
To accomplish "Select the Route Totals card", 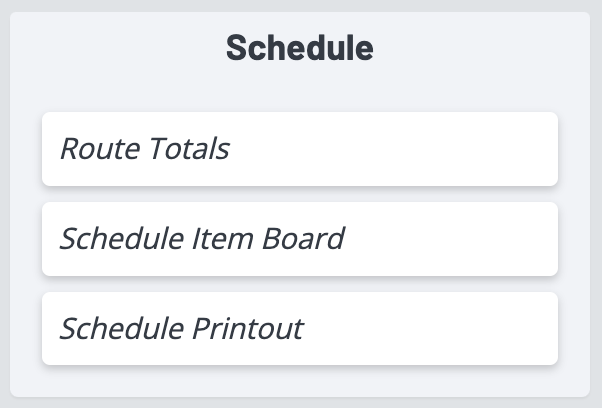I will (x=299, y=149).
